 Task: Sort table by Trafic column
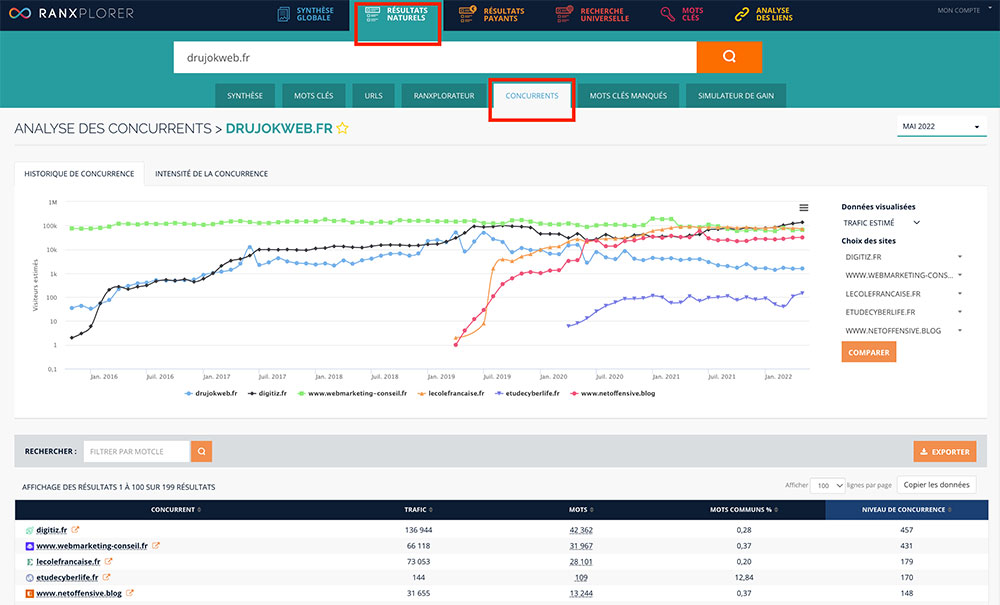click(x=418, y=509)
